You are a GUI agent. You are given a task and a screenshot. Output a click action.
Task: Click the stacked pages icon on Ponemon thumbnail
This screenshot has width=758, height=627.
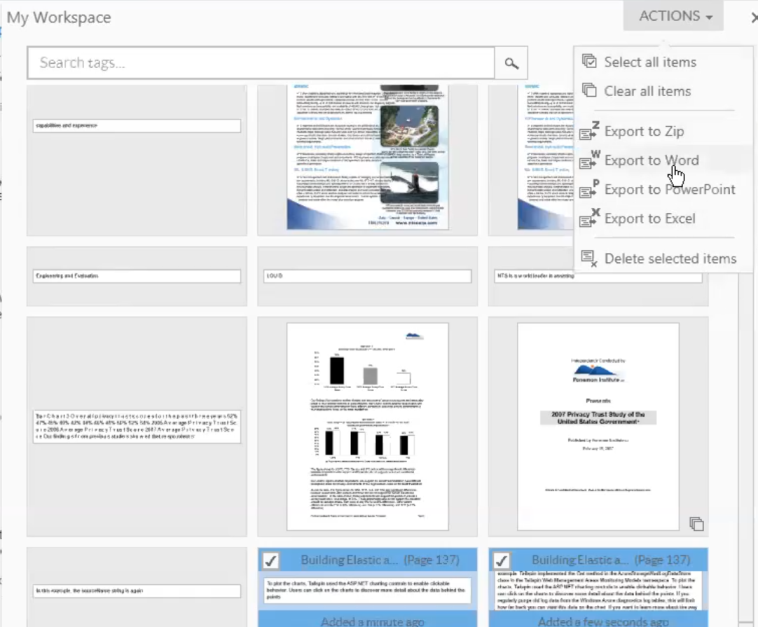tap(697, 524)
